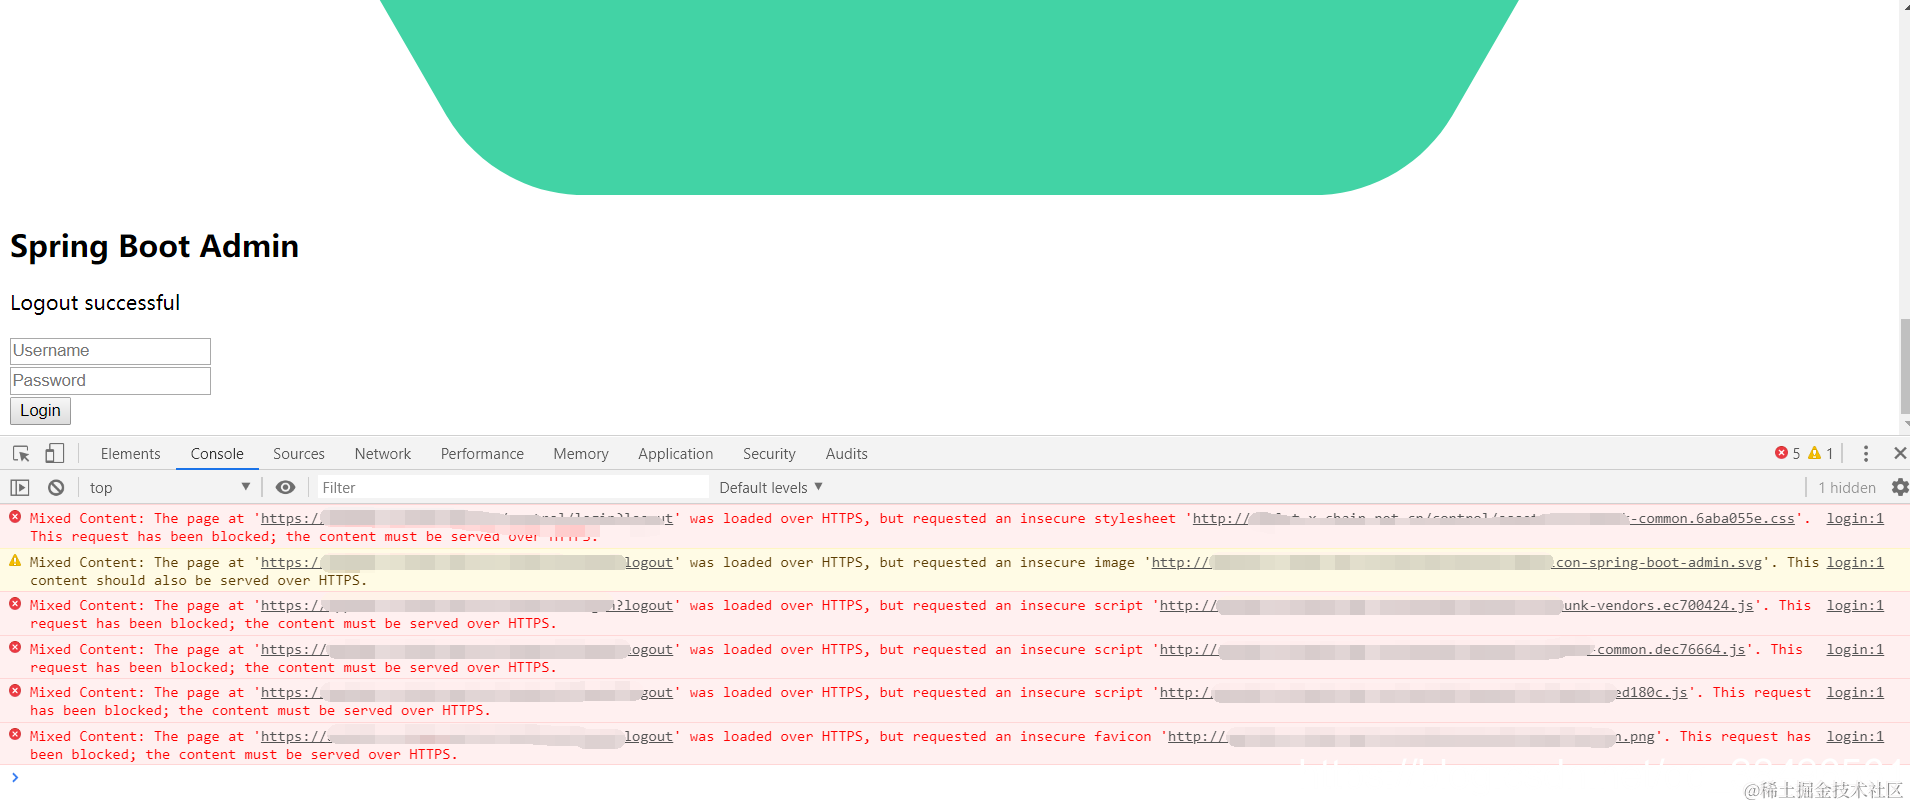Click the green Spring Boot Admin logo
This screenshot has width=1910, height=807.
pyautogui.click(x=949, y=97)
